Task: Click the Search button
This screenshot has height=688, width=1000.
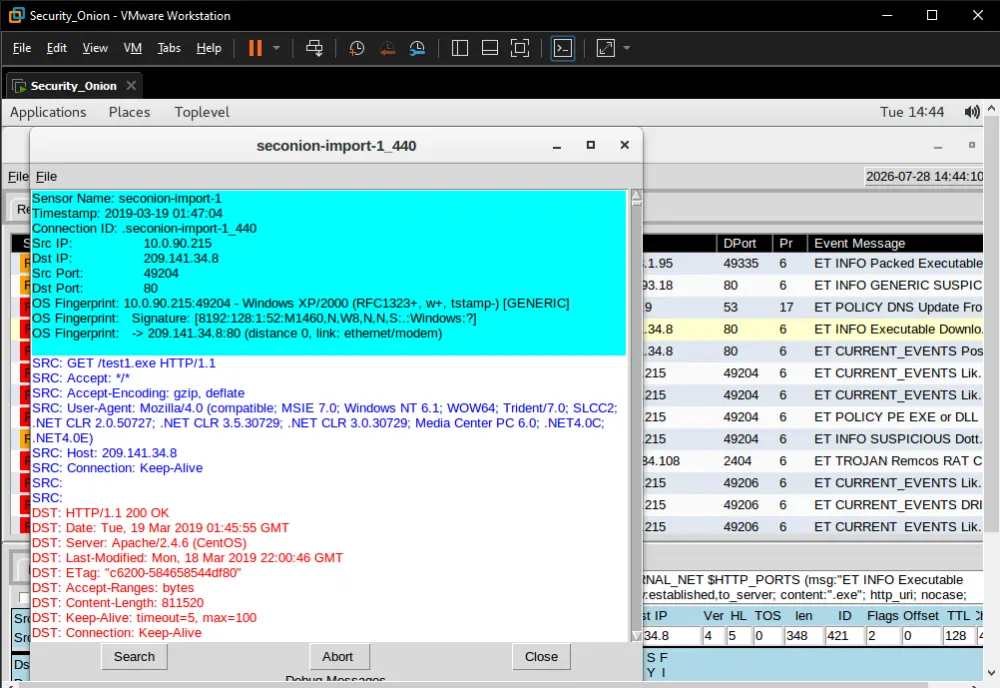Action: tap(134, 657)
